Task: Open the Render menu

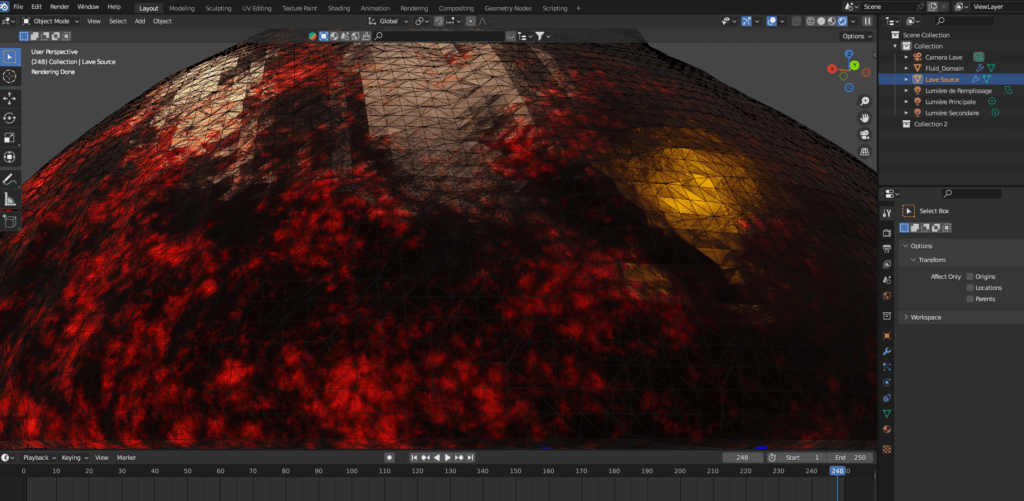Action: tap(60, 7)
